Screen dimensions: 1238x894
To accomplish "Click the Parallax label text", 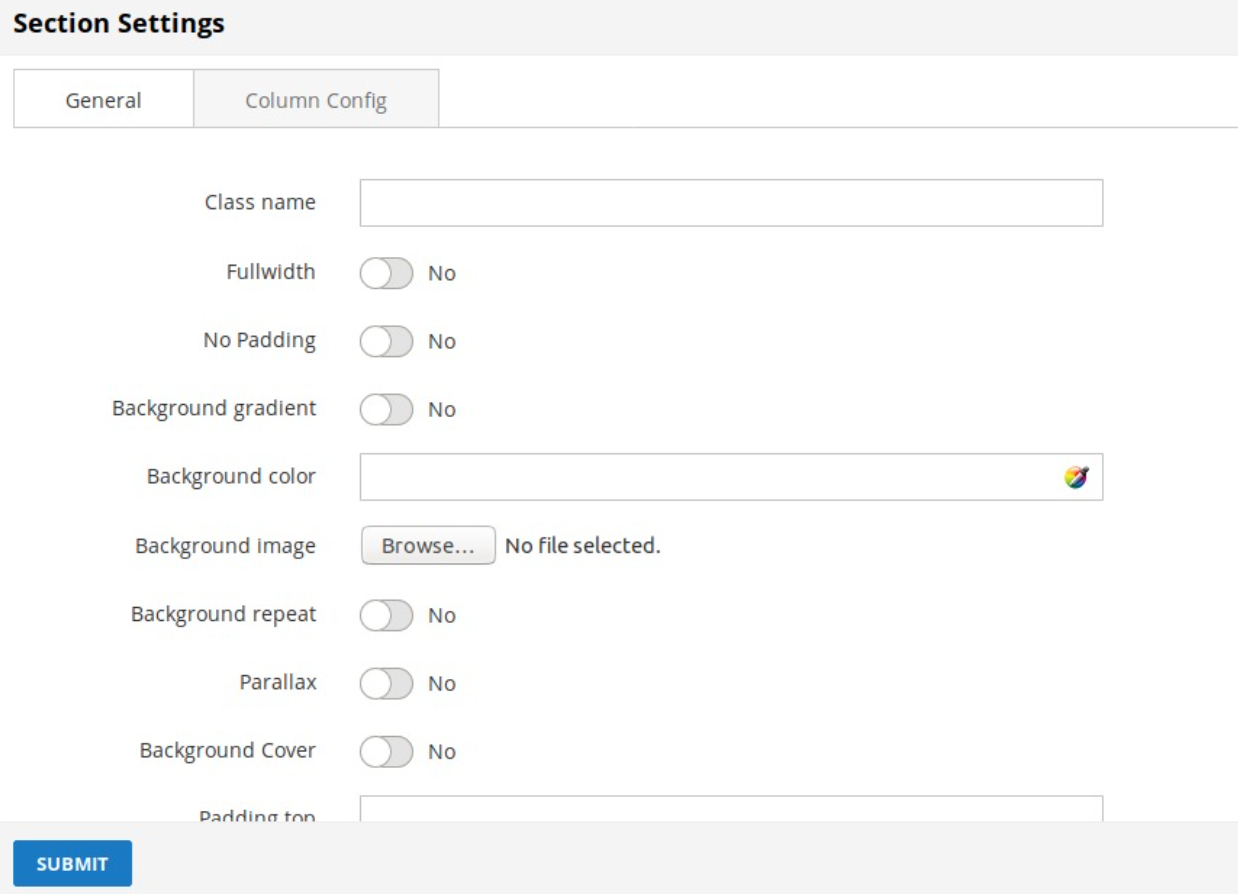I will click(278, 682).
